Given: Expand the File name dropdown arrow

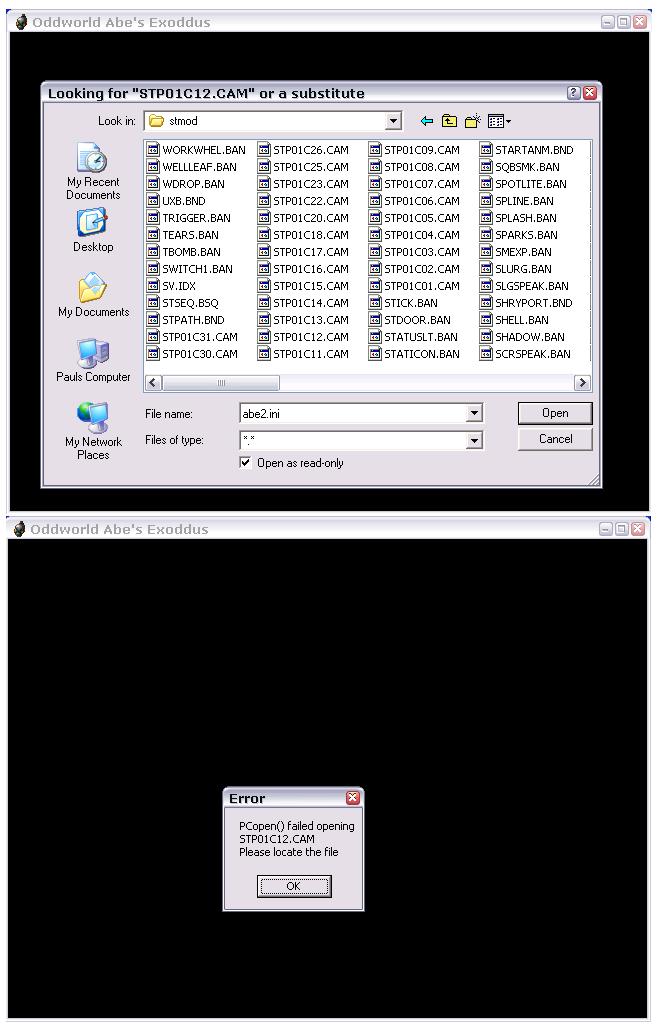Looking at the screenshot, I should click(x=474, y=413).
